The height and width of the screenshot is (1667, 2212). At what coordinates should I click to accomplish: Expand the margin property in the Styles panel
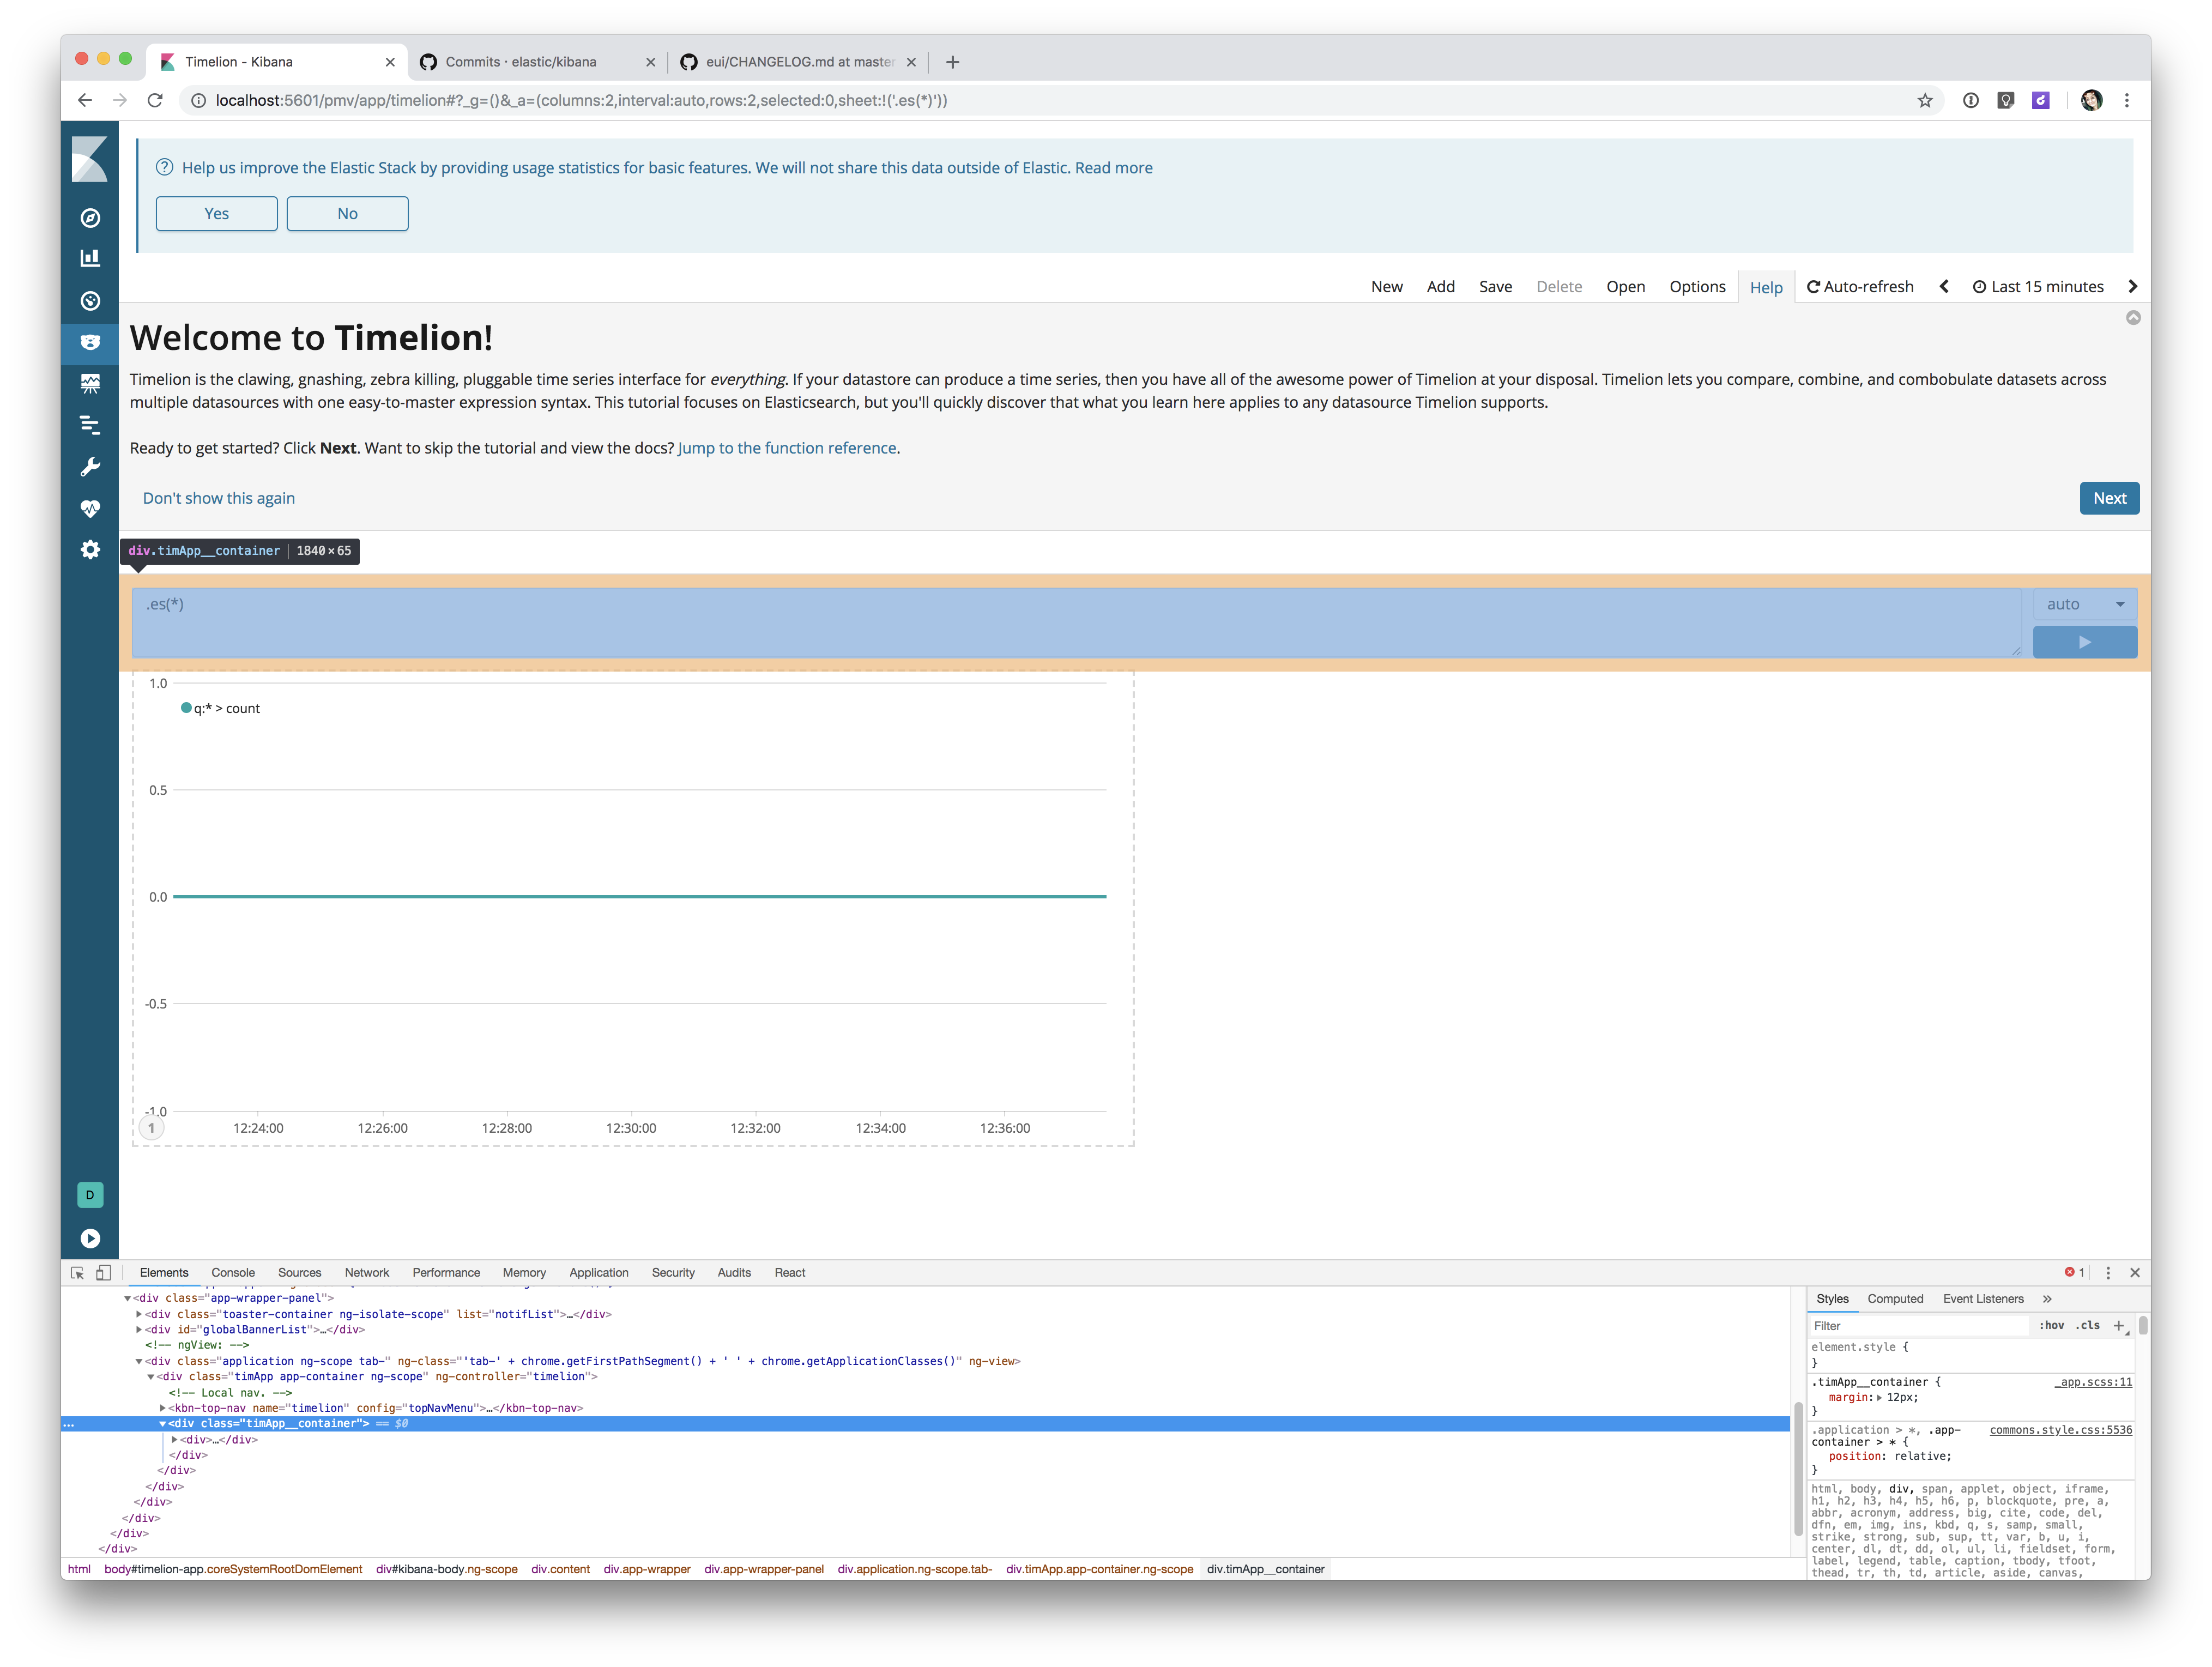coord(1879,1397)
